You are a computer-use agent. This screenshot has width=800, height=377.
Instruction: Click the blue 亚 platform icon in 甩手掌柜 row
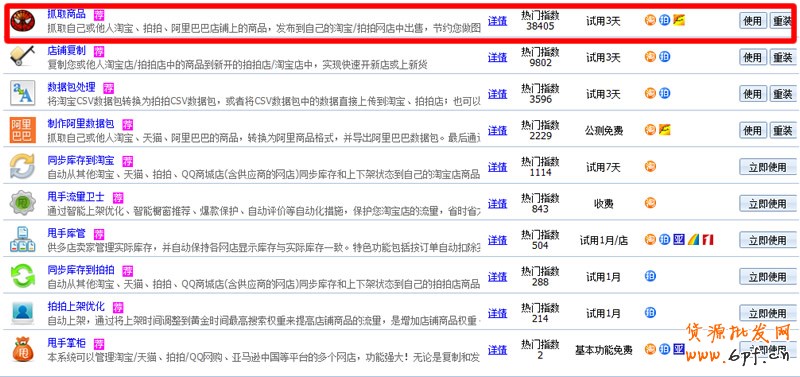(679, 349)
